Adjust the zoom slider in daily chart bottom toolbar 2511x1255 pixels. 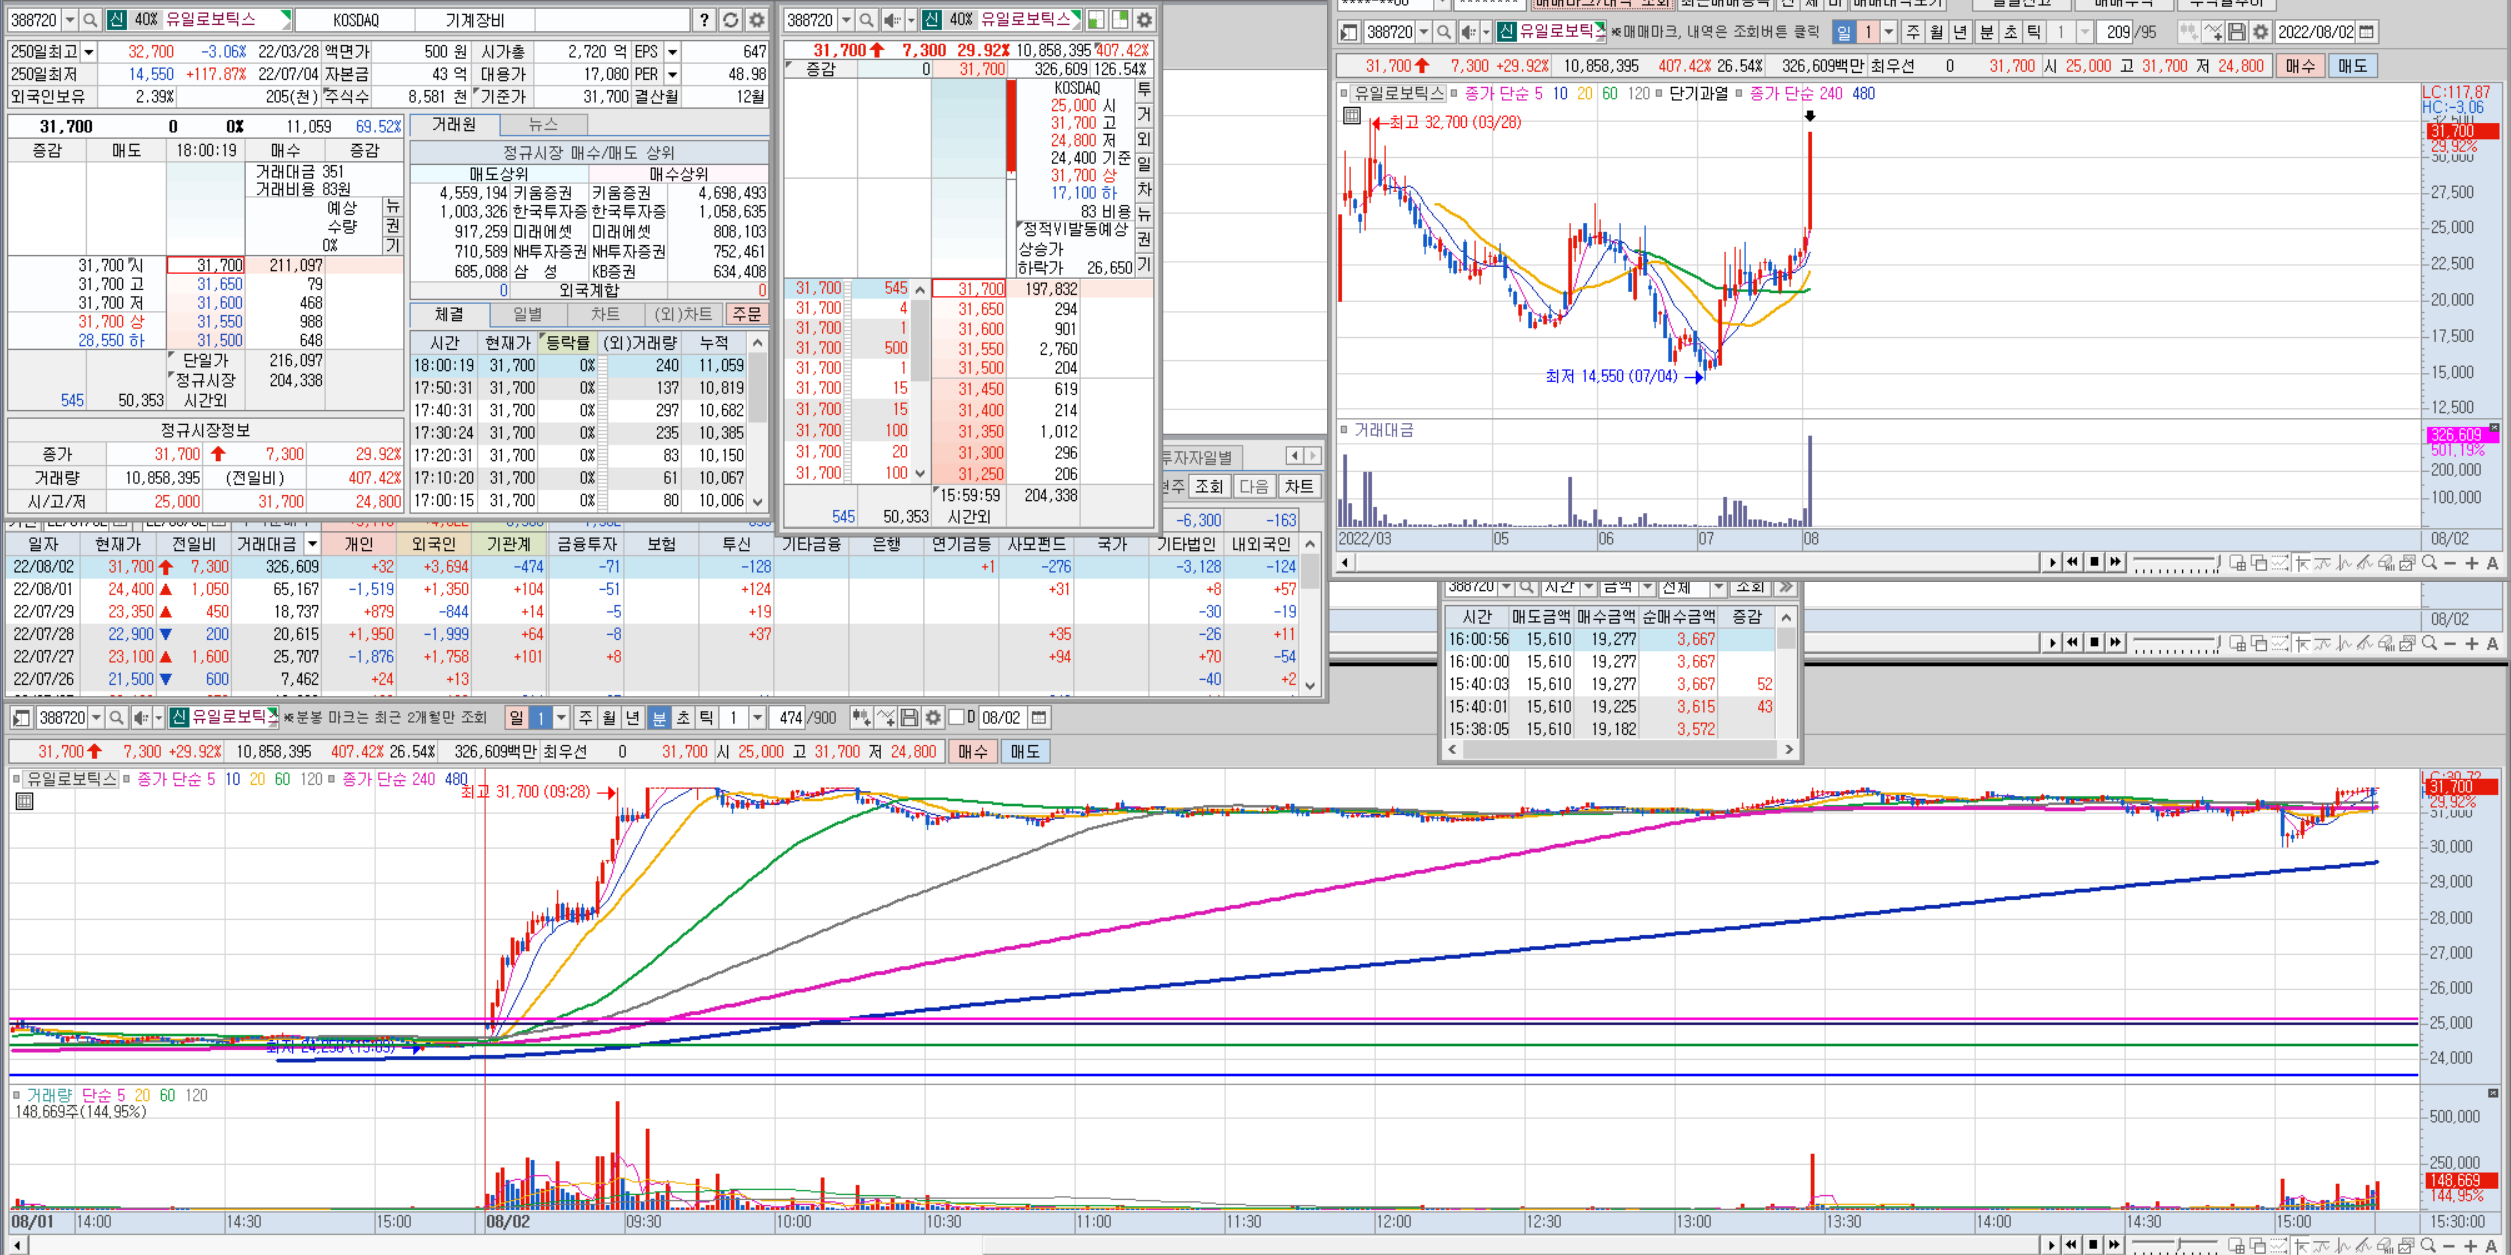pos(2177,563)
